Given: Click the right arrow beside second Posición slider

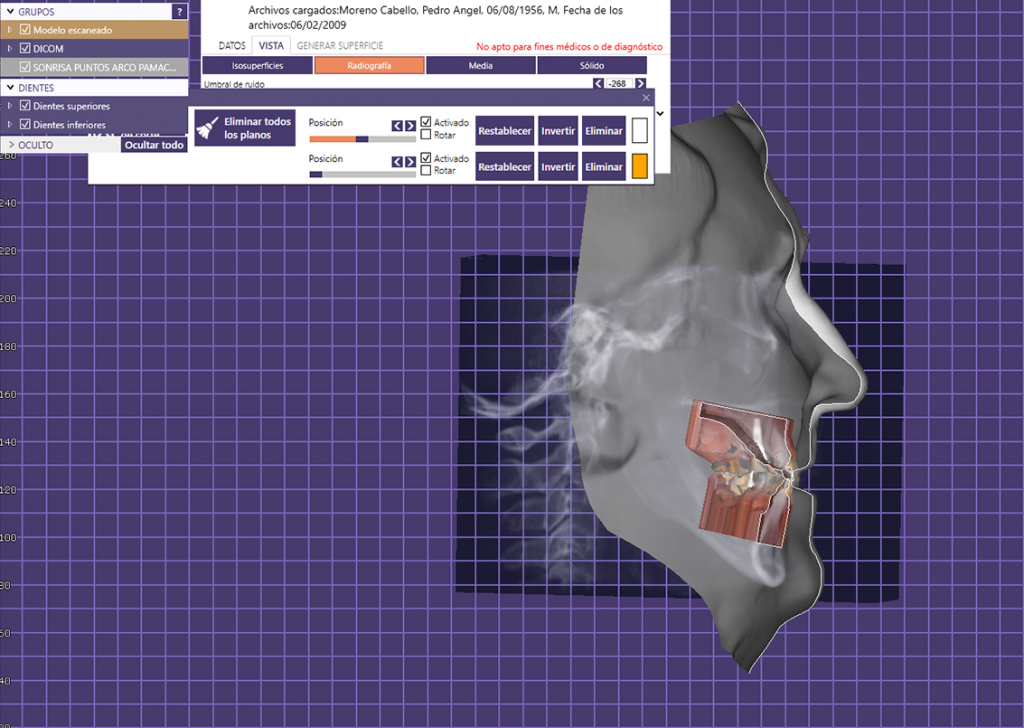Looking at the screenshot, I should click(x=410, y=163).
